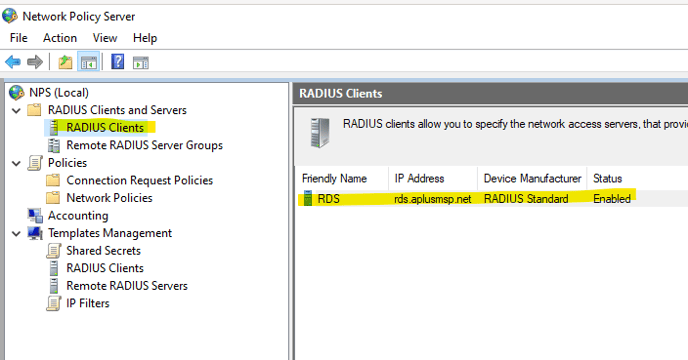Select Shared Secrets under Templates Management
This screenshot has height=360, width=688.
(104, 251)
